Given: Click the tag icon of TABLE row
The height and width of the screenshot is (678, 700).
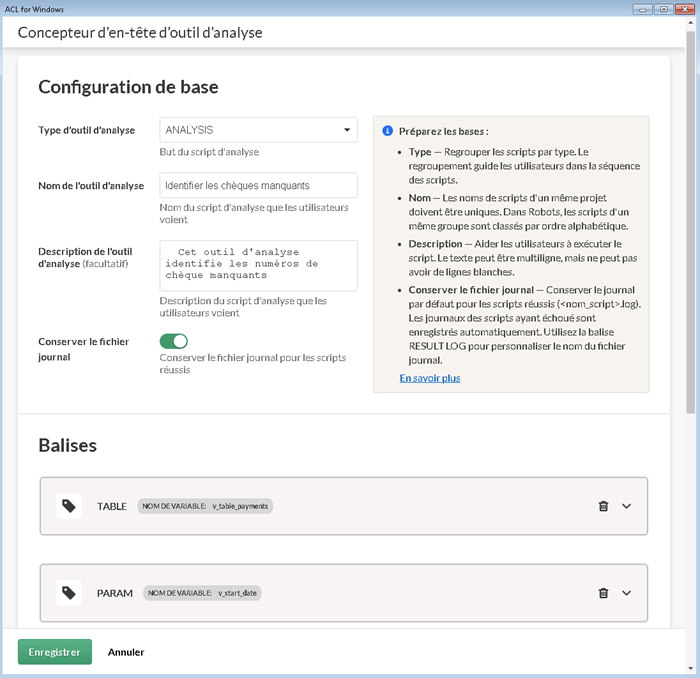Looking at the screenshot, I should pyautogui.click(x=69, y=506).
